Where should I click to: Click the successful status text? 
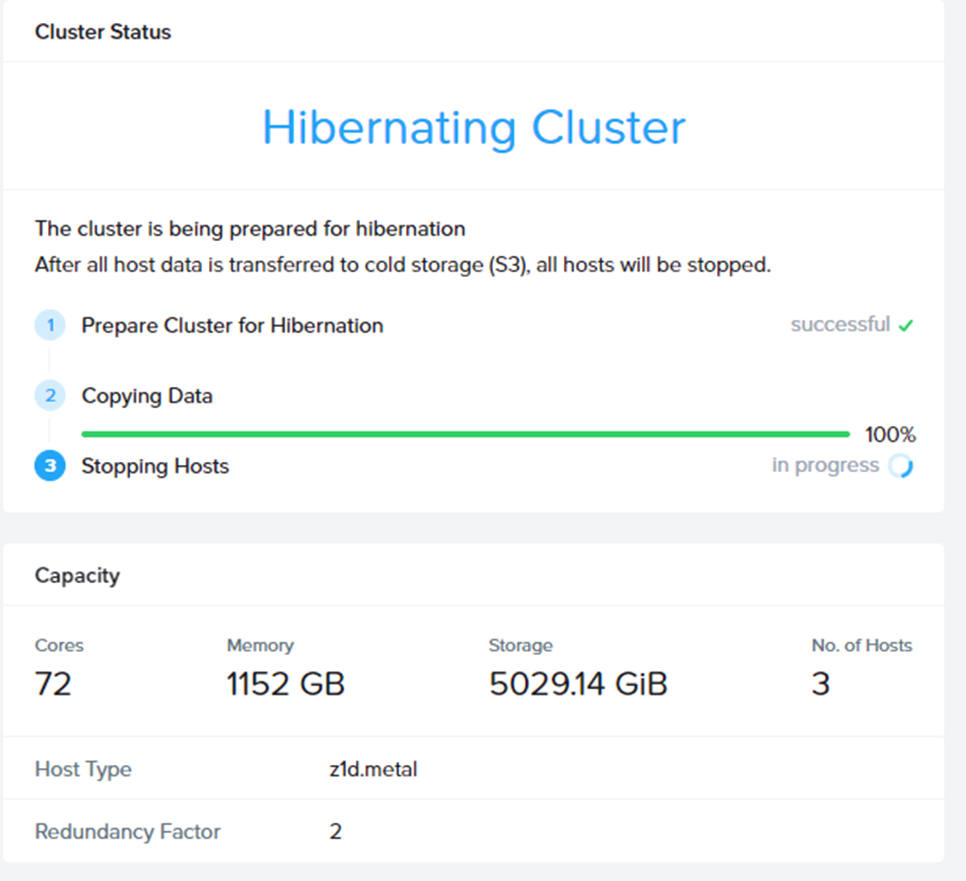[x=840, y=325]
